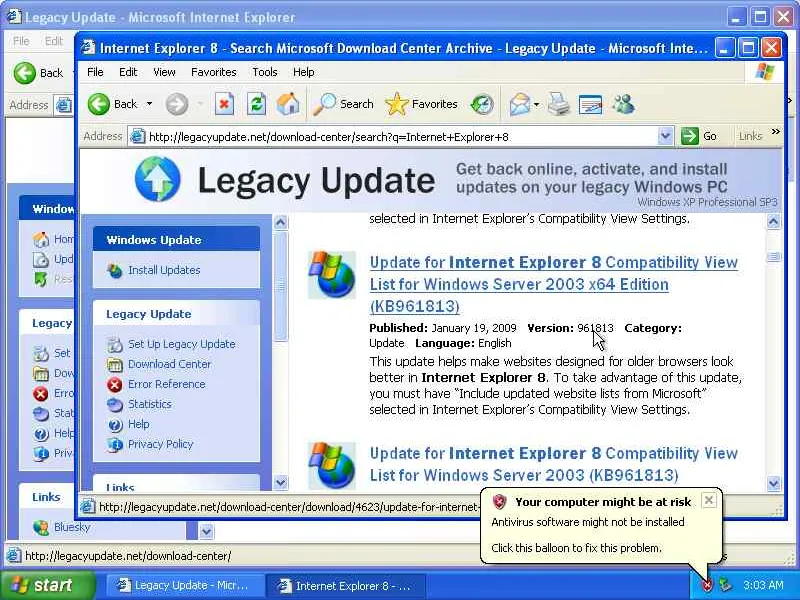The width and height of the screenshot is (800, 600).
Task: Click Error Reference red X icon
Action: coord(115,384)
